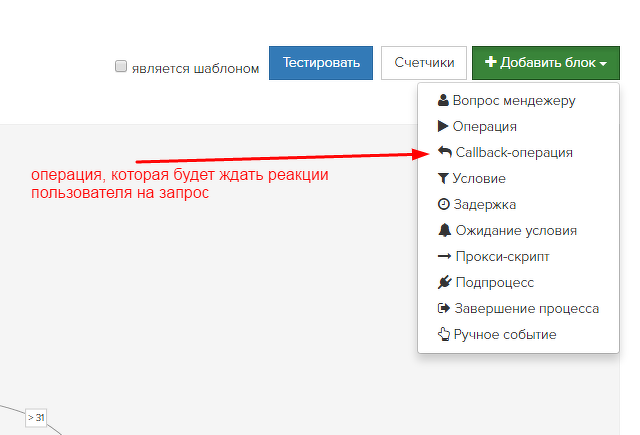
Task: Click the arrow icon next to Прокси-скрипт
Action: [444, 256]
